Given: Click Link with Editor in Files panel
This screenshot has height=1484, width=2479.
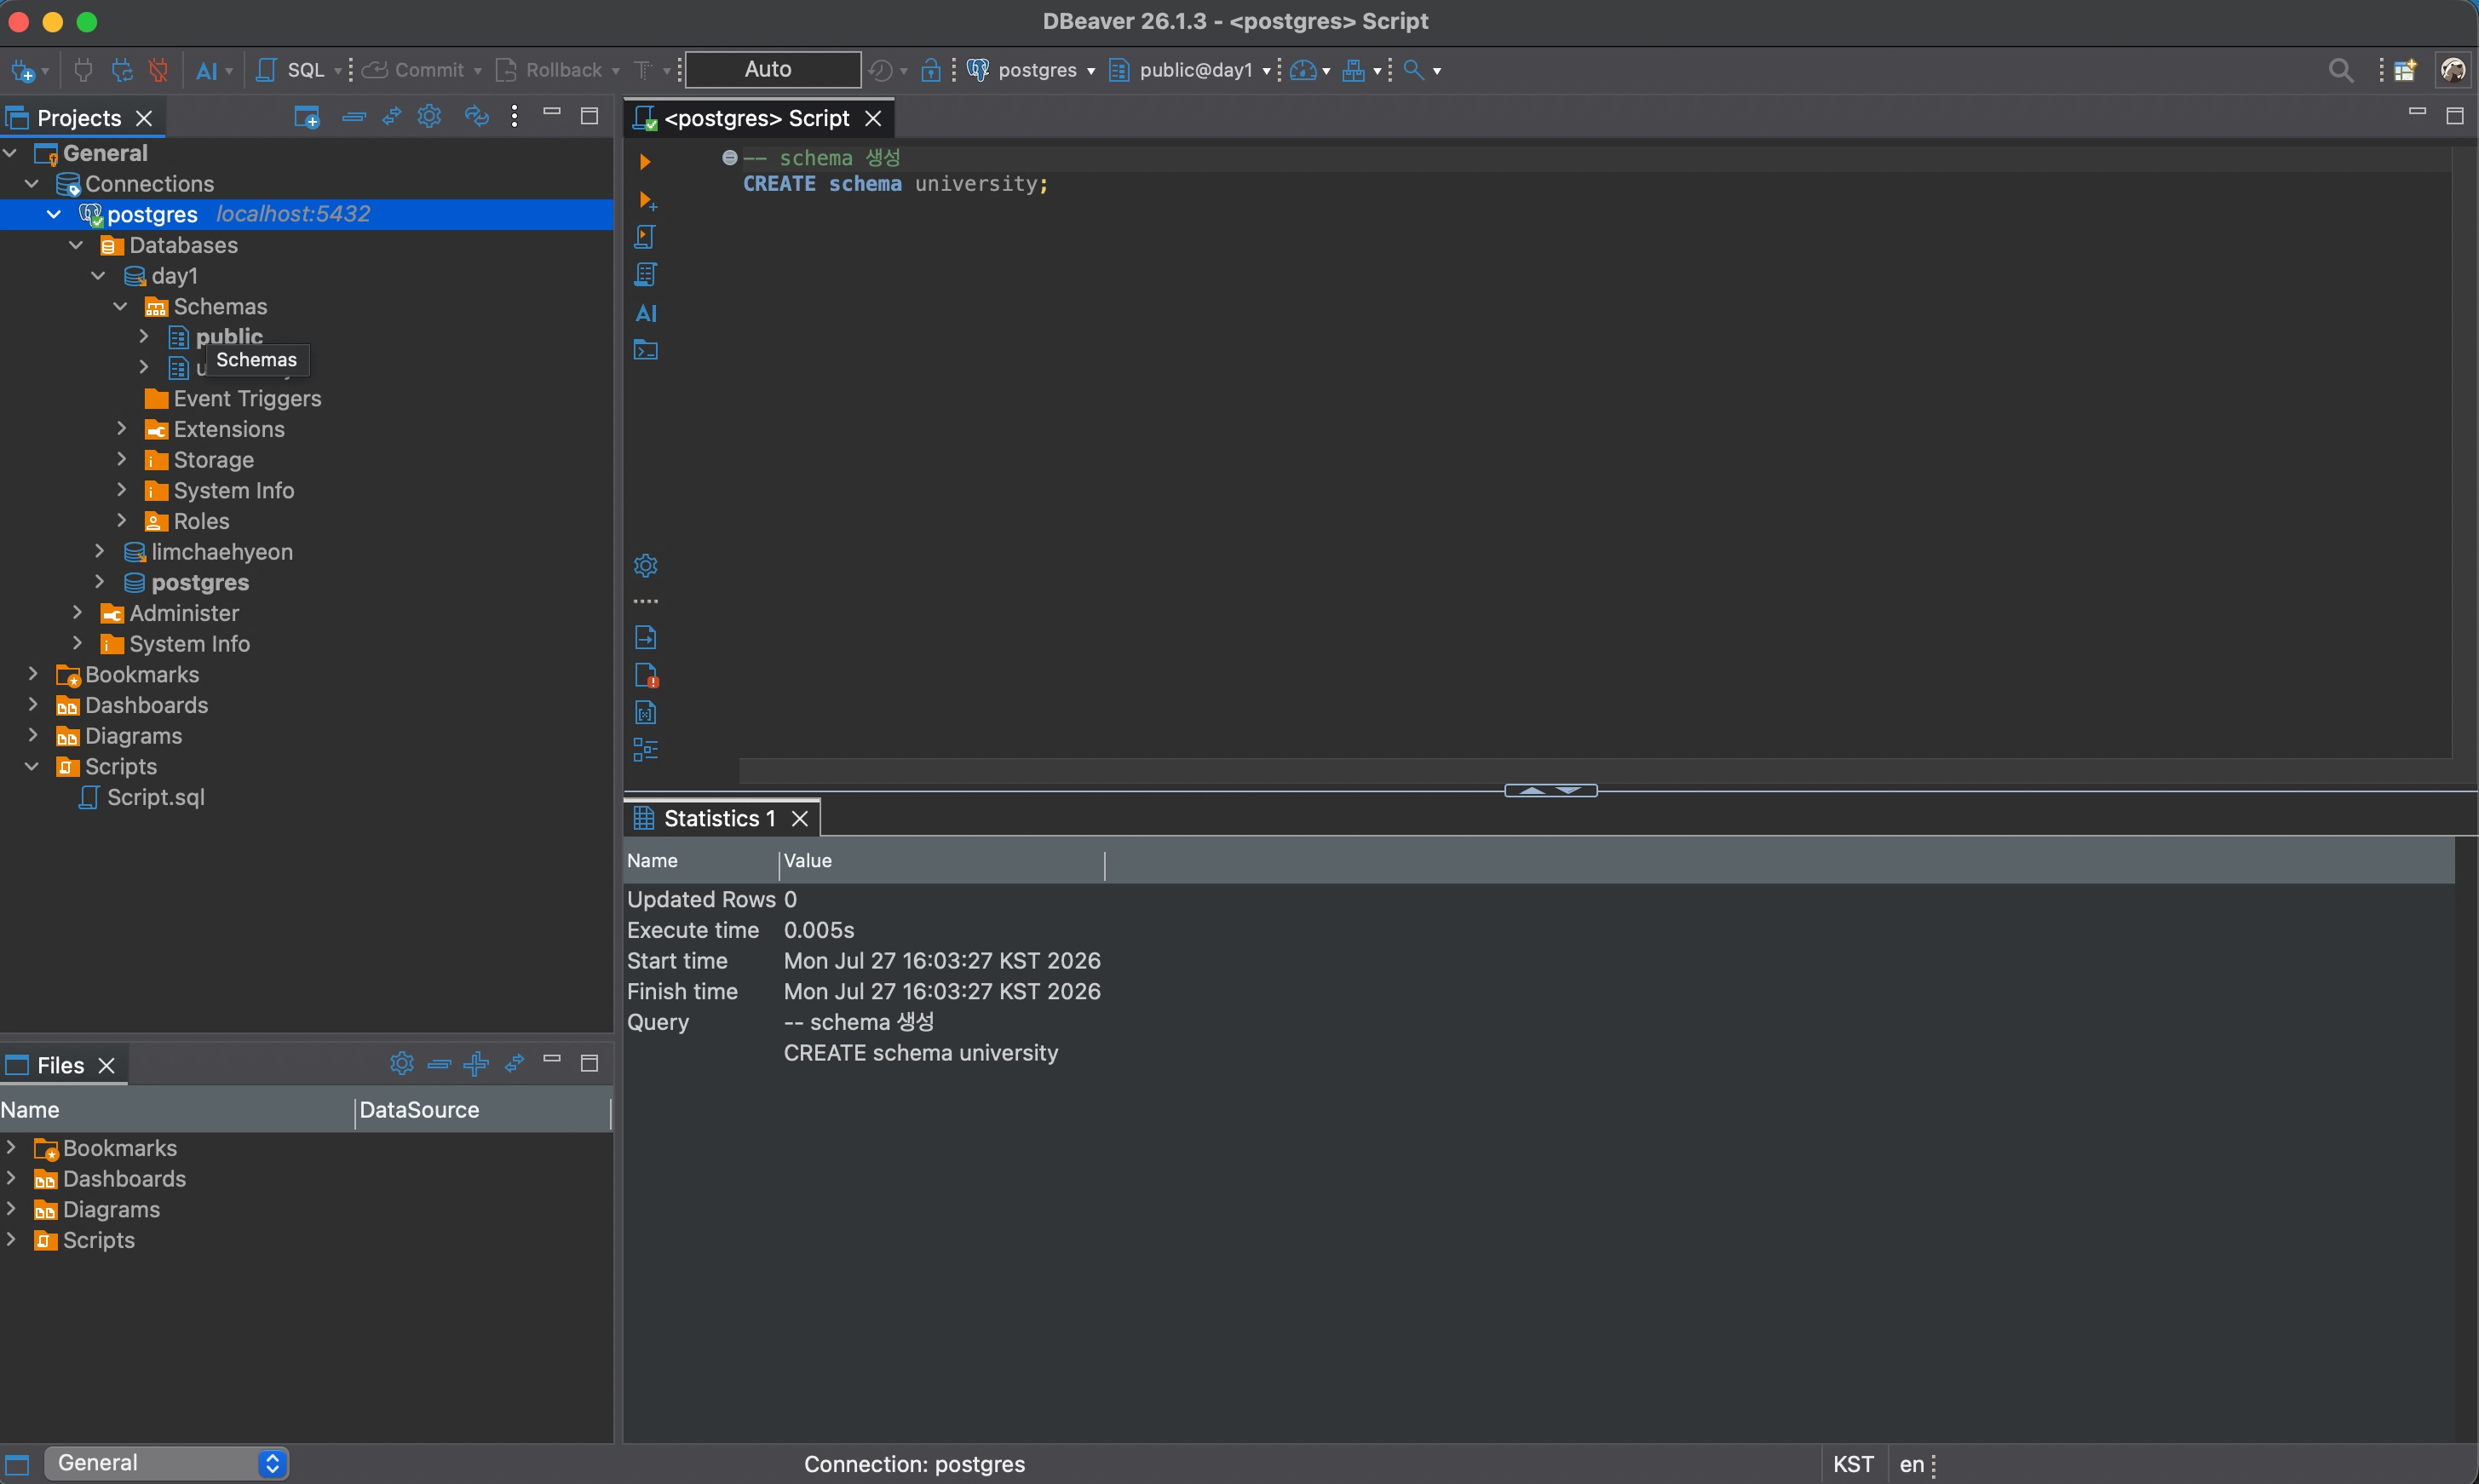Looking at the screenshot, I should (x=514, y=1064).
